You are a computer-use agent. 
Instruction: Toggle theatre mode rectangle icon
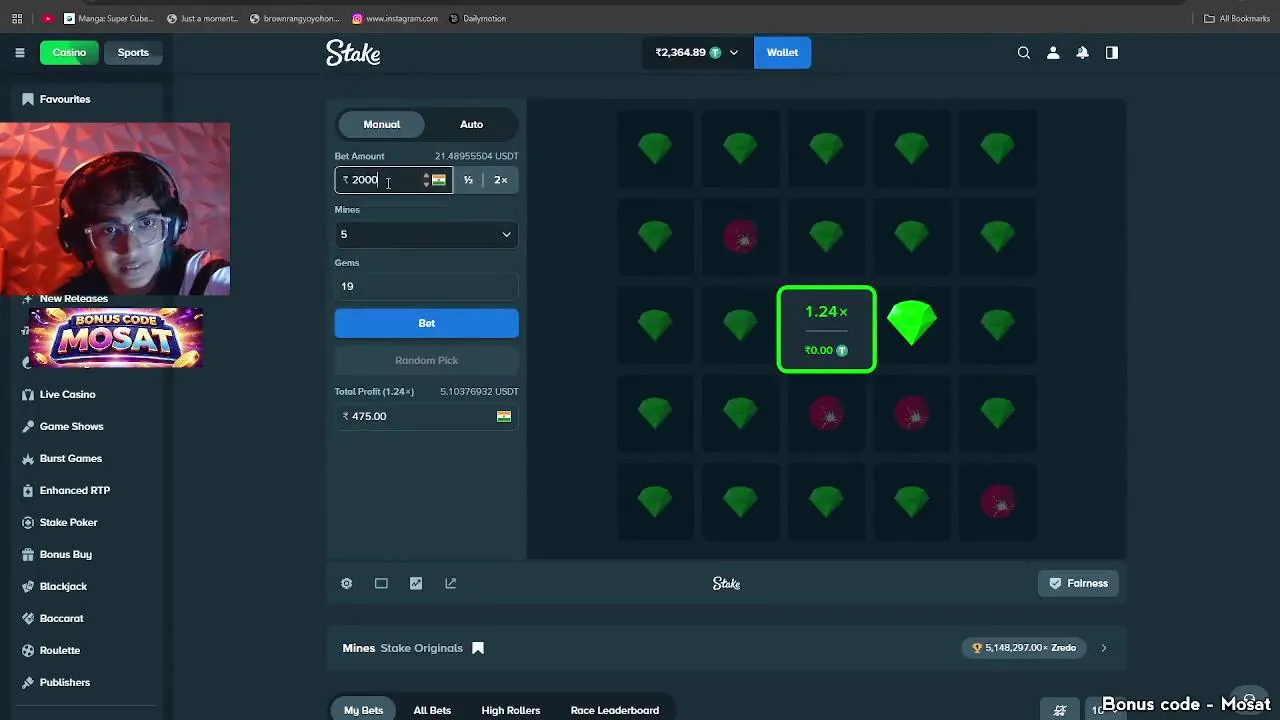click(381, 583)
